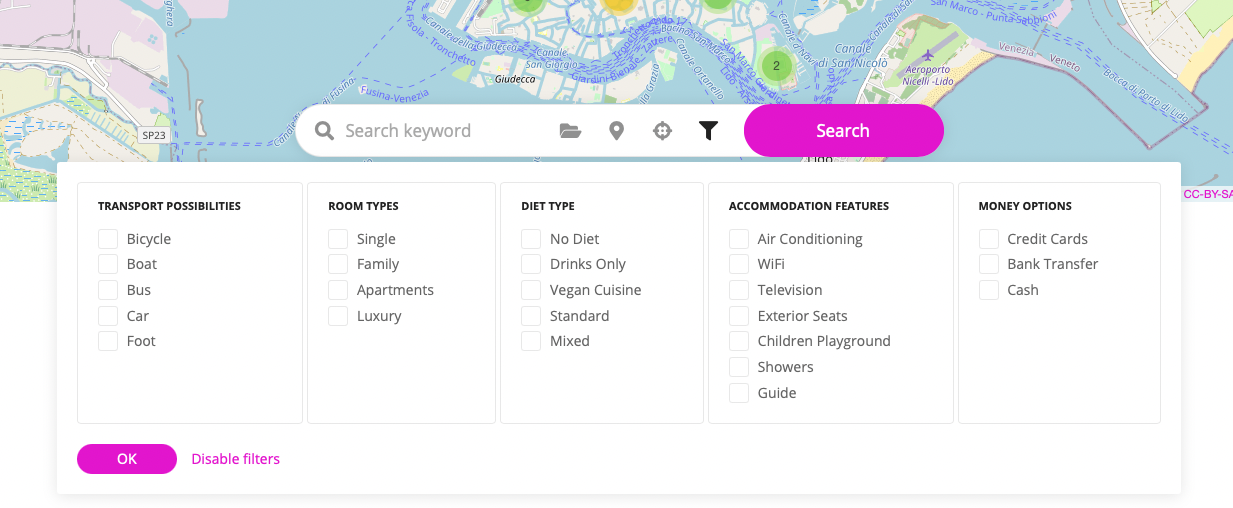Click the crosshair geolocation icon
Viewport: 1233px width, 508px height.
tap(662, 131)
